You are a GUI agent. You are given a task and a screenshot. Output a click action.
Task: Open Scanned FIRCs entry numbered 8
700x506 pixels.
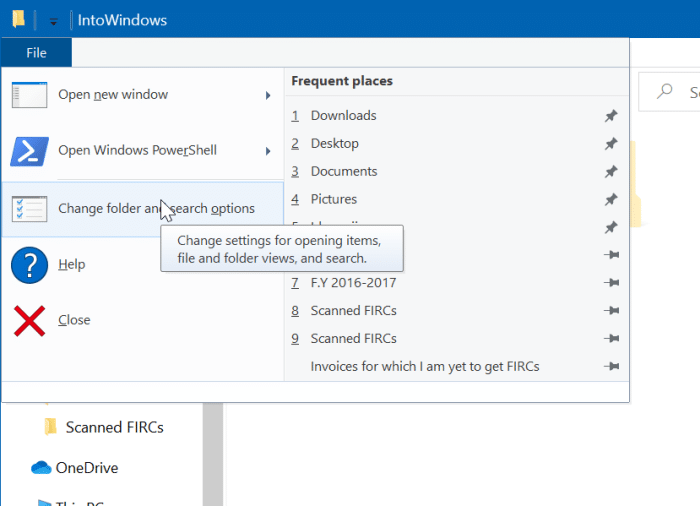[442, 311]
